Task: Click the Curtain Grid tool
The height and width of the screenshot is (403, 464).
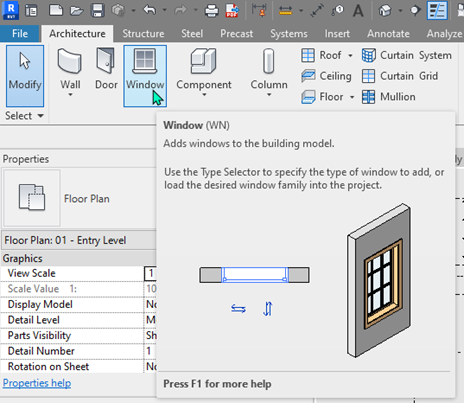Action: 400,76
